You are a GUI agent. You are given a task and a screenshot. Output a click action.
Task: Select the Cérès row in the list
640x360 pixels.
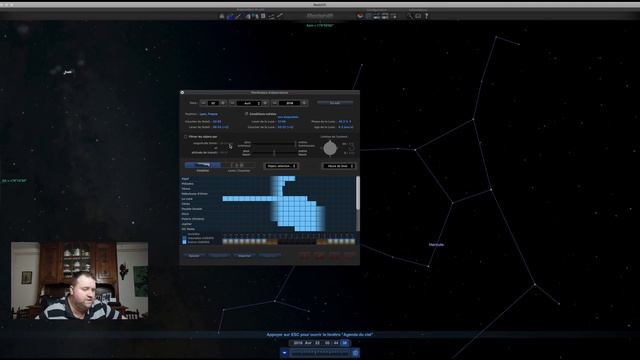click(268, 204)
